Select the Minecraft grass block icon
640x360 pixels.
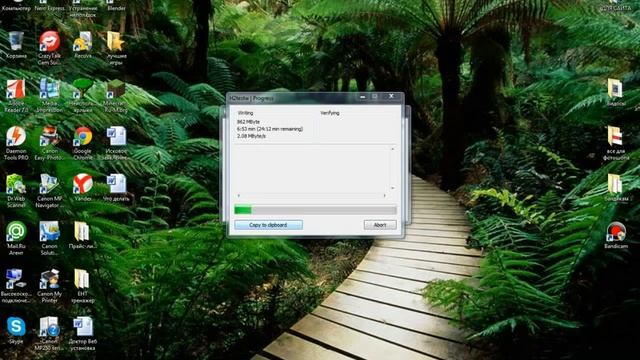[x=116, y=96]
